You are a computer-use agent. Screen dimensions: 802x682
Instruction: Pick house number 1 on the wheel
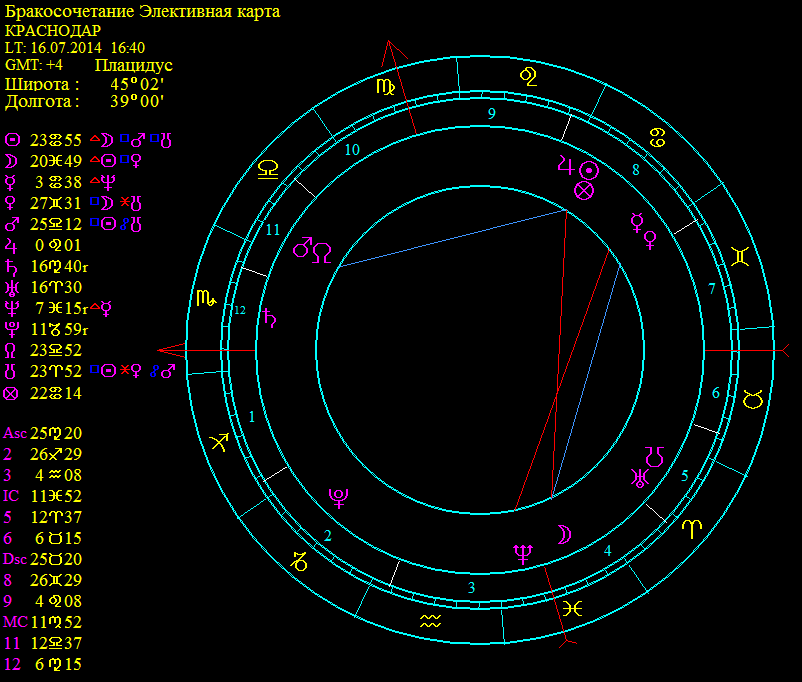point(252,417)
